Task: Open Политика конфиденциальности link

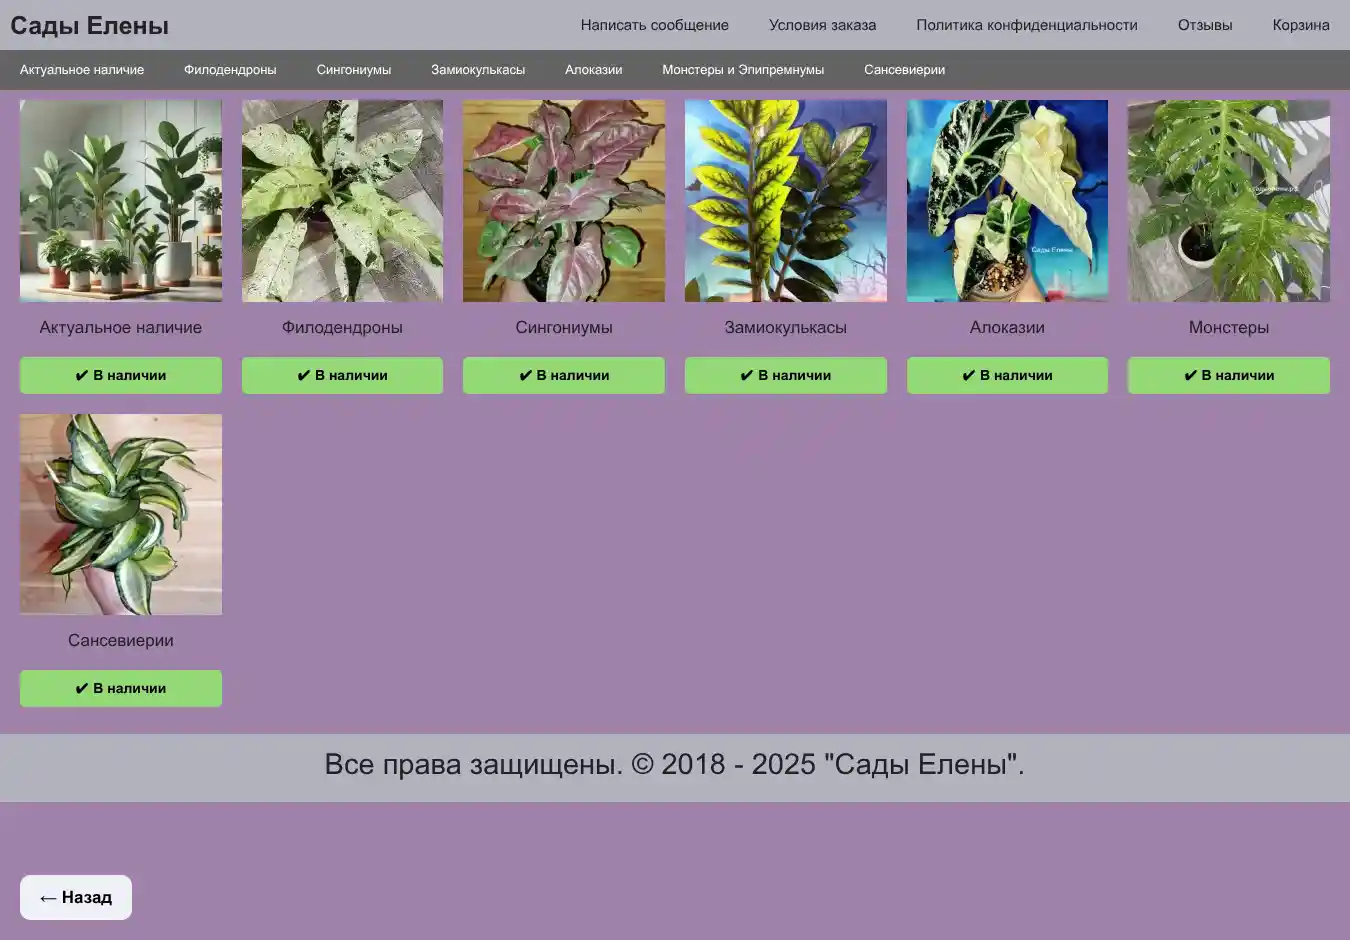Action: (1026, 25)
